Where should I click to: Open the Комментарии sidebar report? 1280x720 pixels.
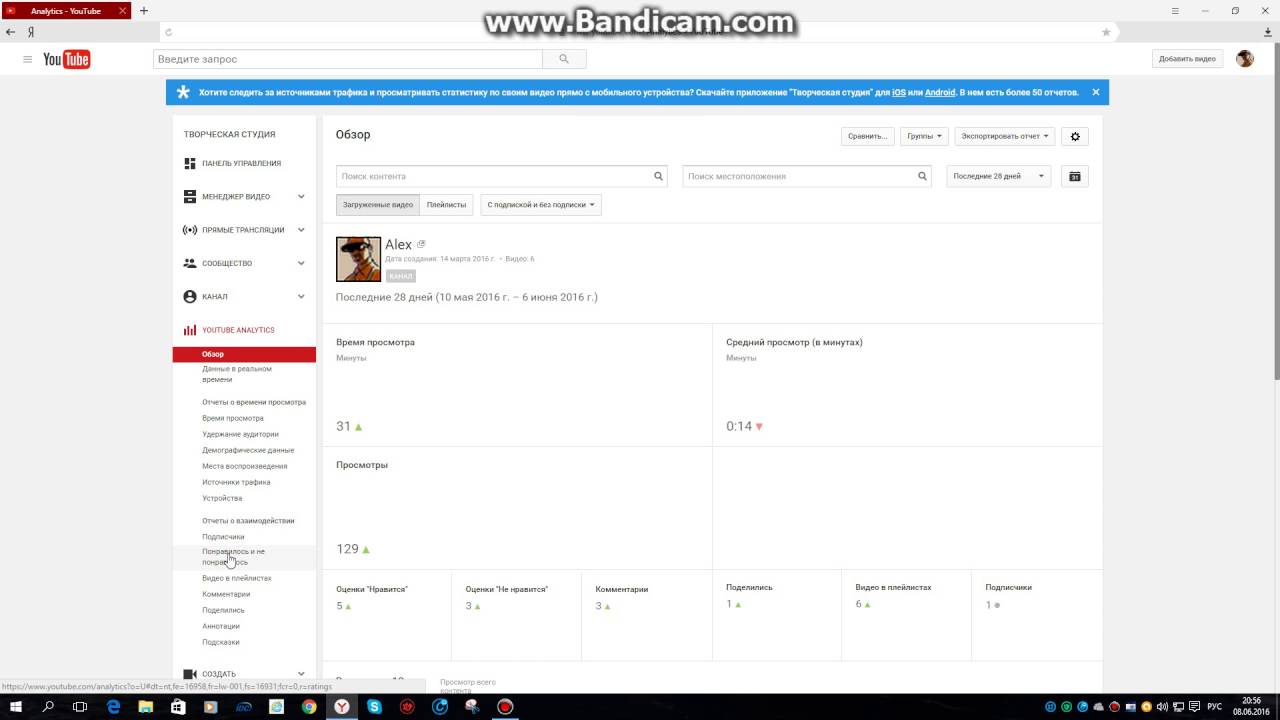pos(226,594)
